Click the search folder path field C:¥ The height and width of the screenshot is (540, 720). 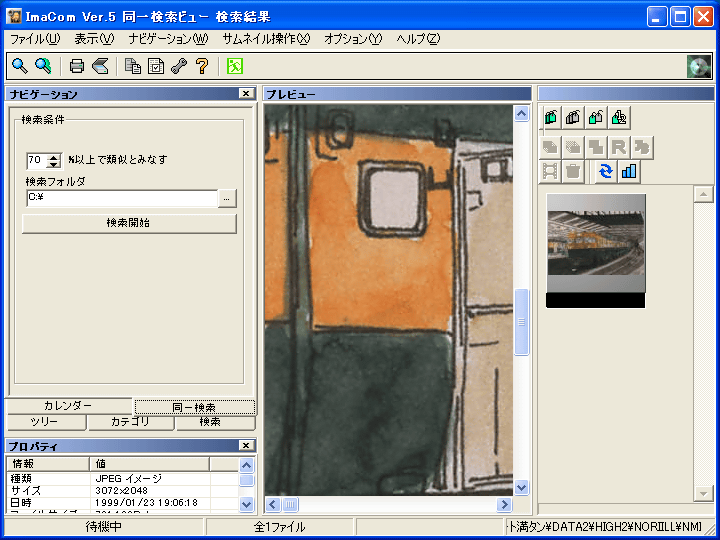point(122,198)
